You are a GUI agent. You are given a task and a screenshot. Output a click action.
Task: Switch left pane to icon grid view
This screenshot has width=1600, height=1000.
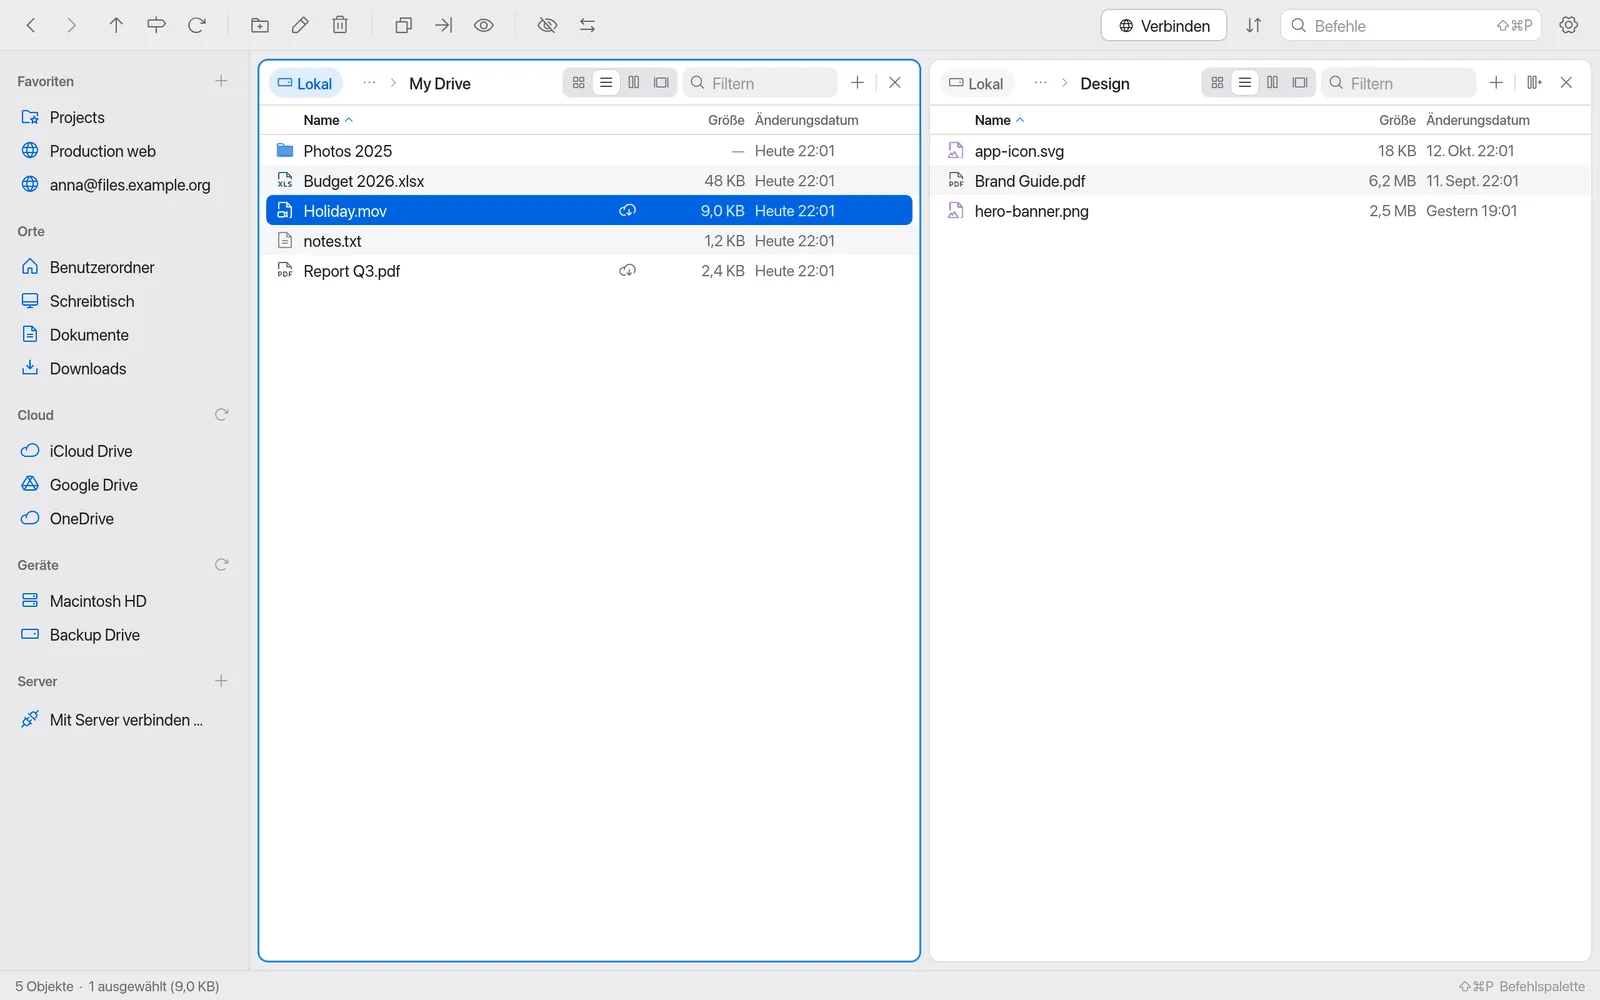click(x=579, y=83)
